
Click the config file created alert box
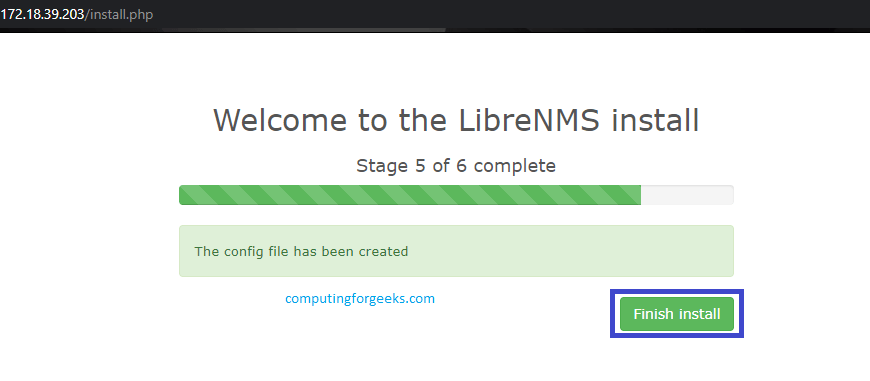coord(456,251)
